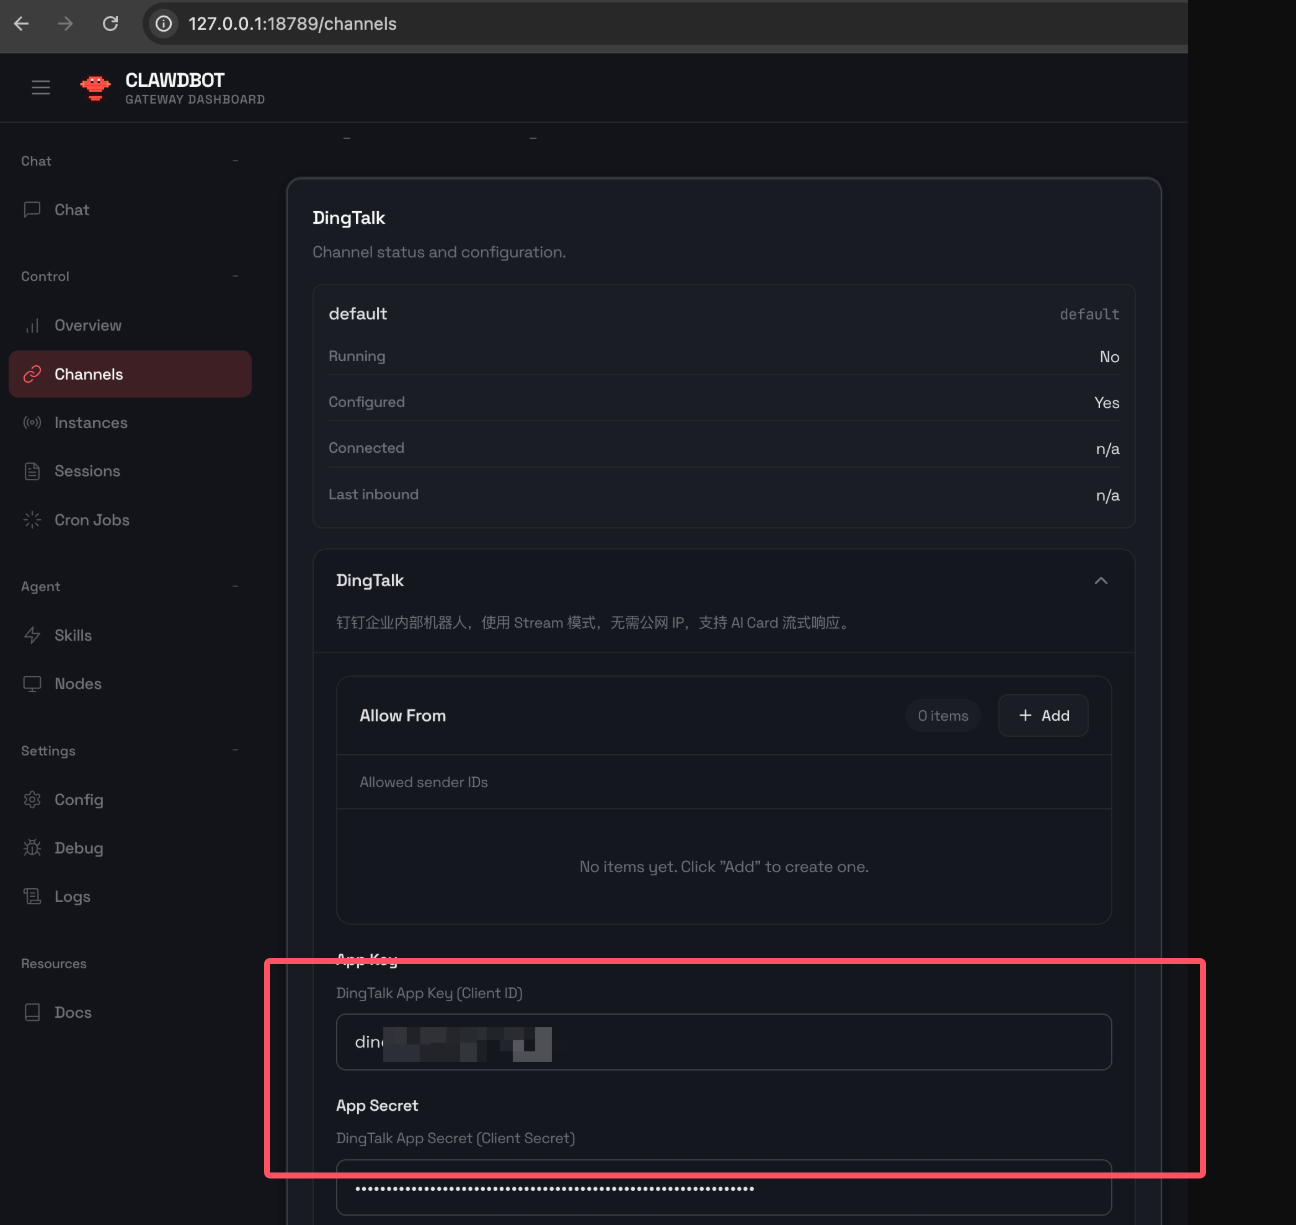Click the Last inbound row label

pyautogui.click(x=373, y=494)
